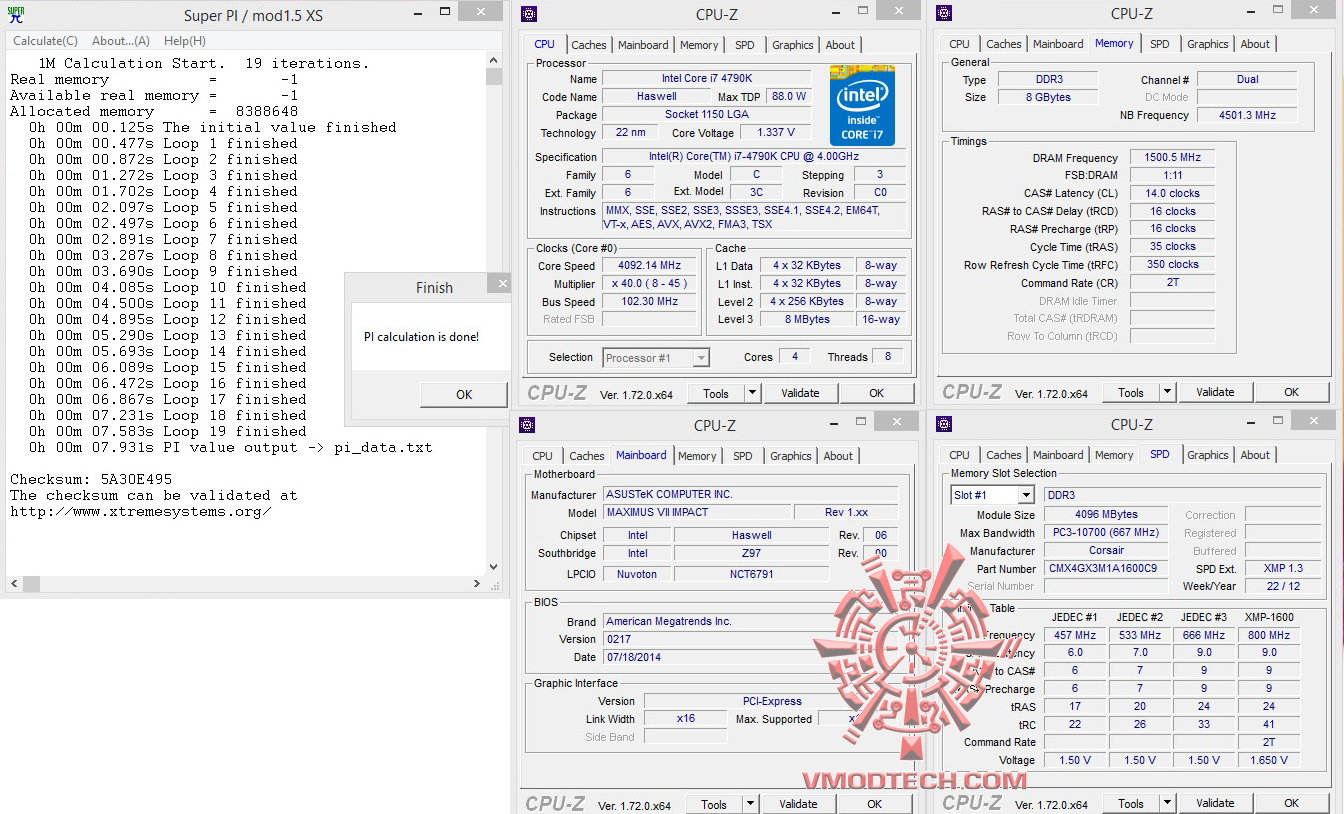Click OK button in the SPD-tab CPU-Z window

[1292, 803]
